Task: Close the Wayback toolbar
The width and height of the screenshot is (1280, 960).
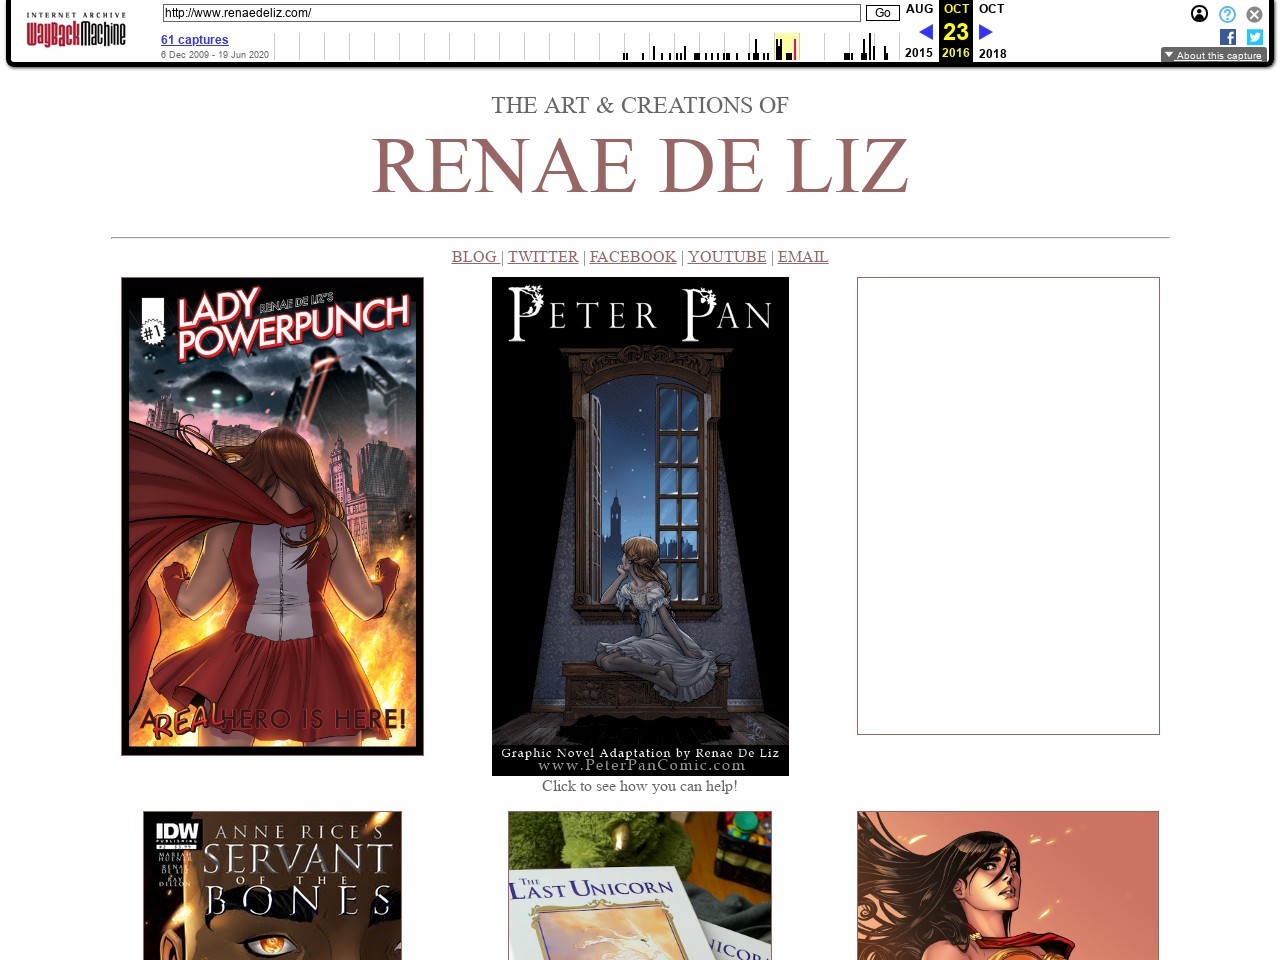Action: click(x=1254, y=14)
